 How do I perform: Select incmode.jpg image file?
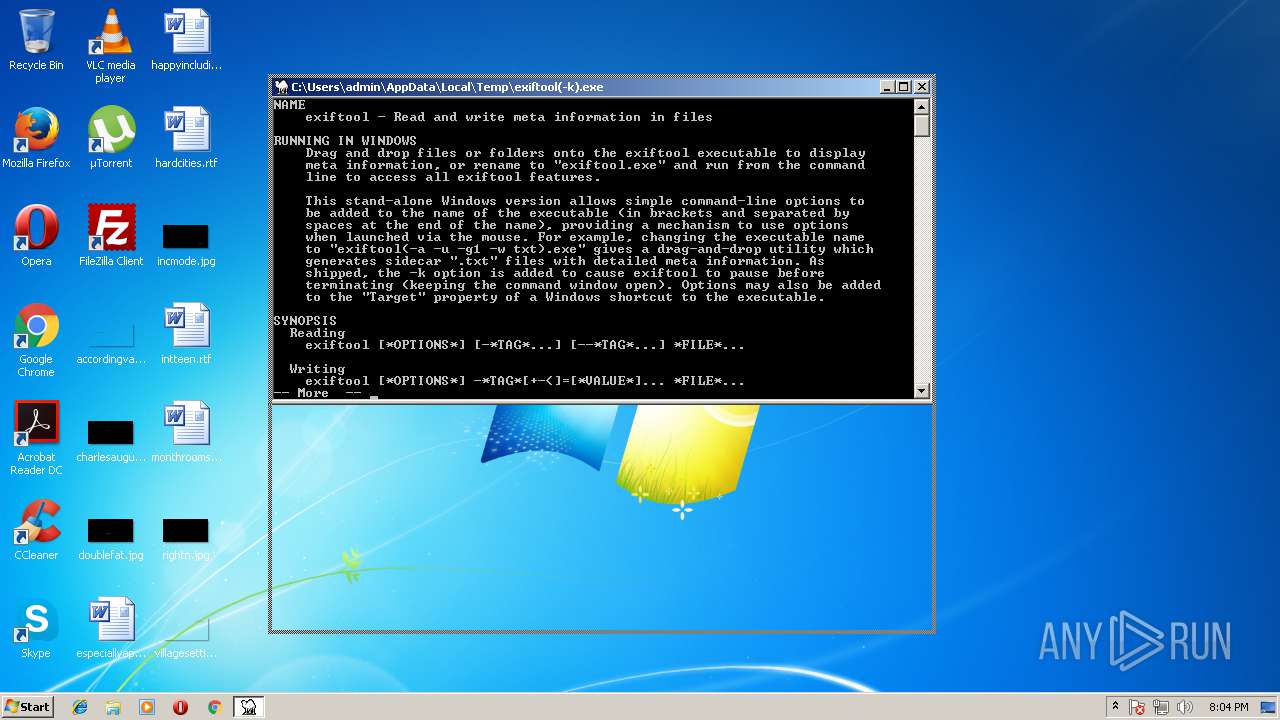(186, 245)
